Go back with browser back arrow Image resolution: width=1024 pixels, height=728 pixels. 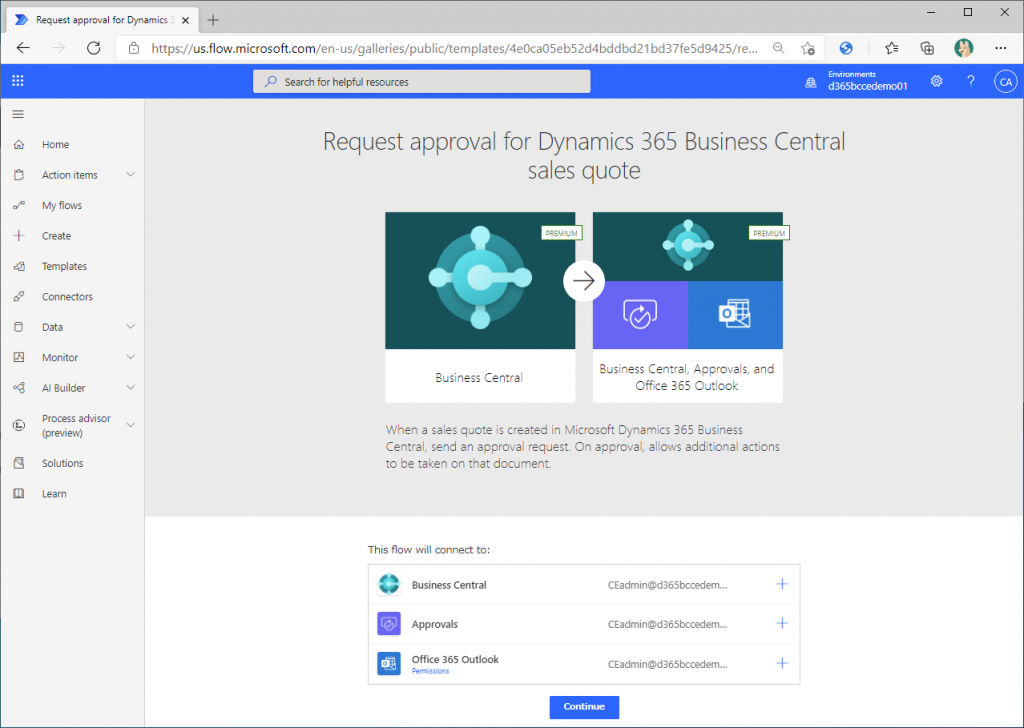(24, 48)
